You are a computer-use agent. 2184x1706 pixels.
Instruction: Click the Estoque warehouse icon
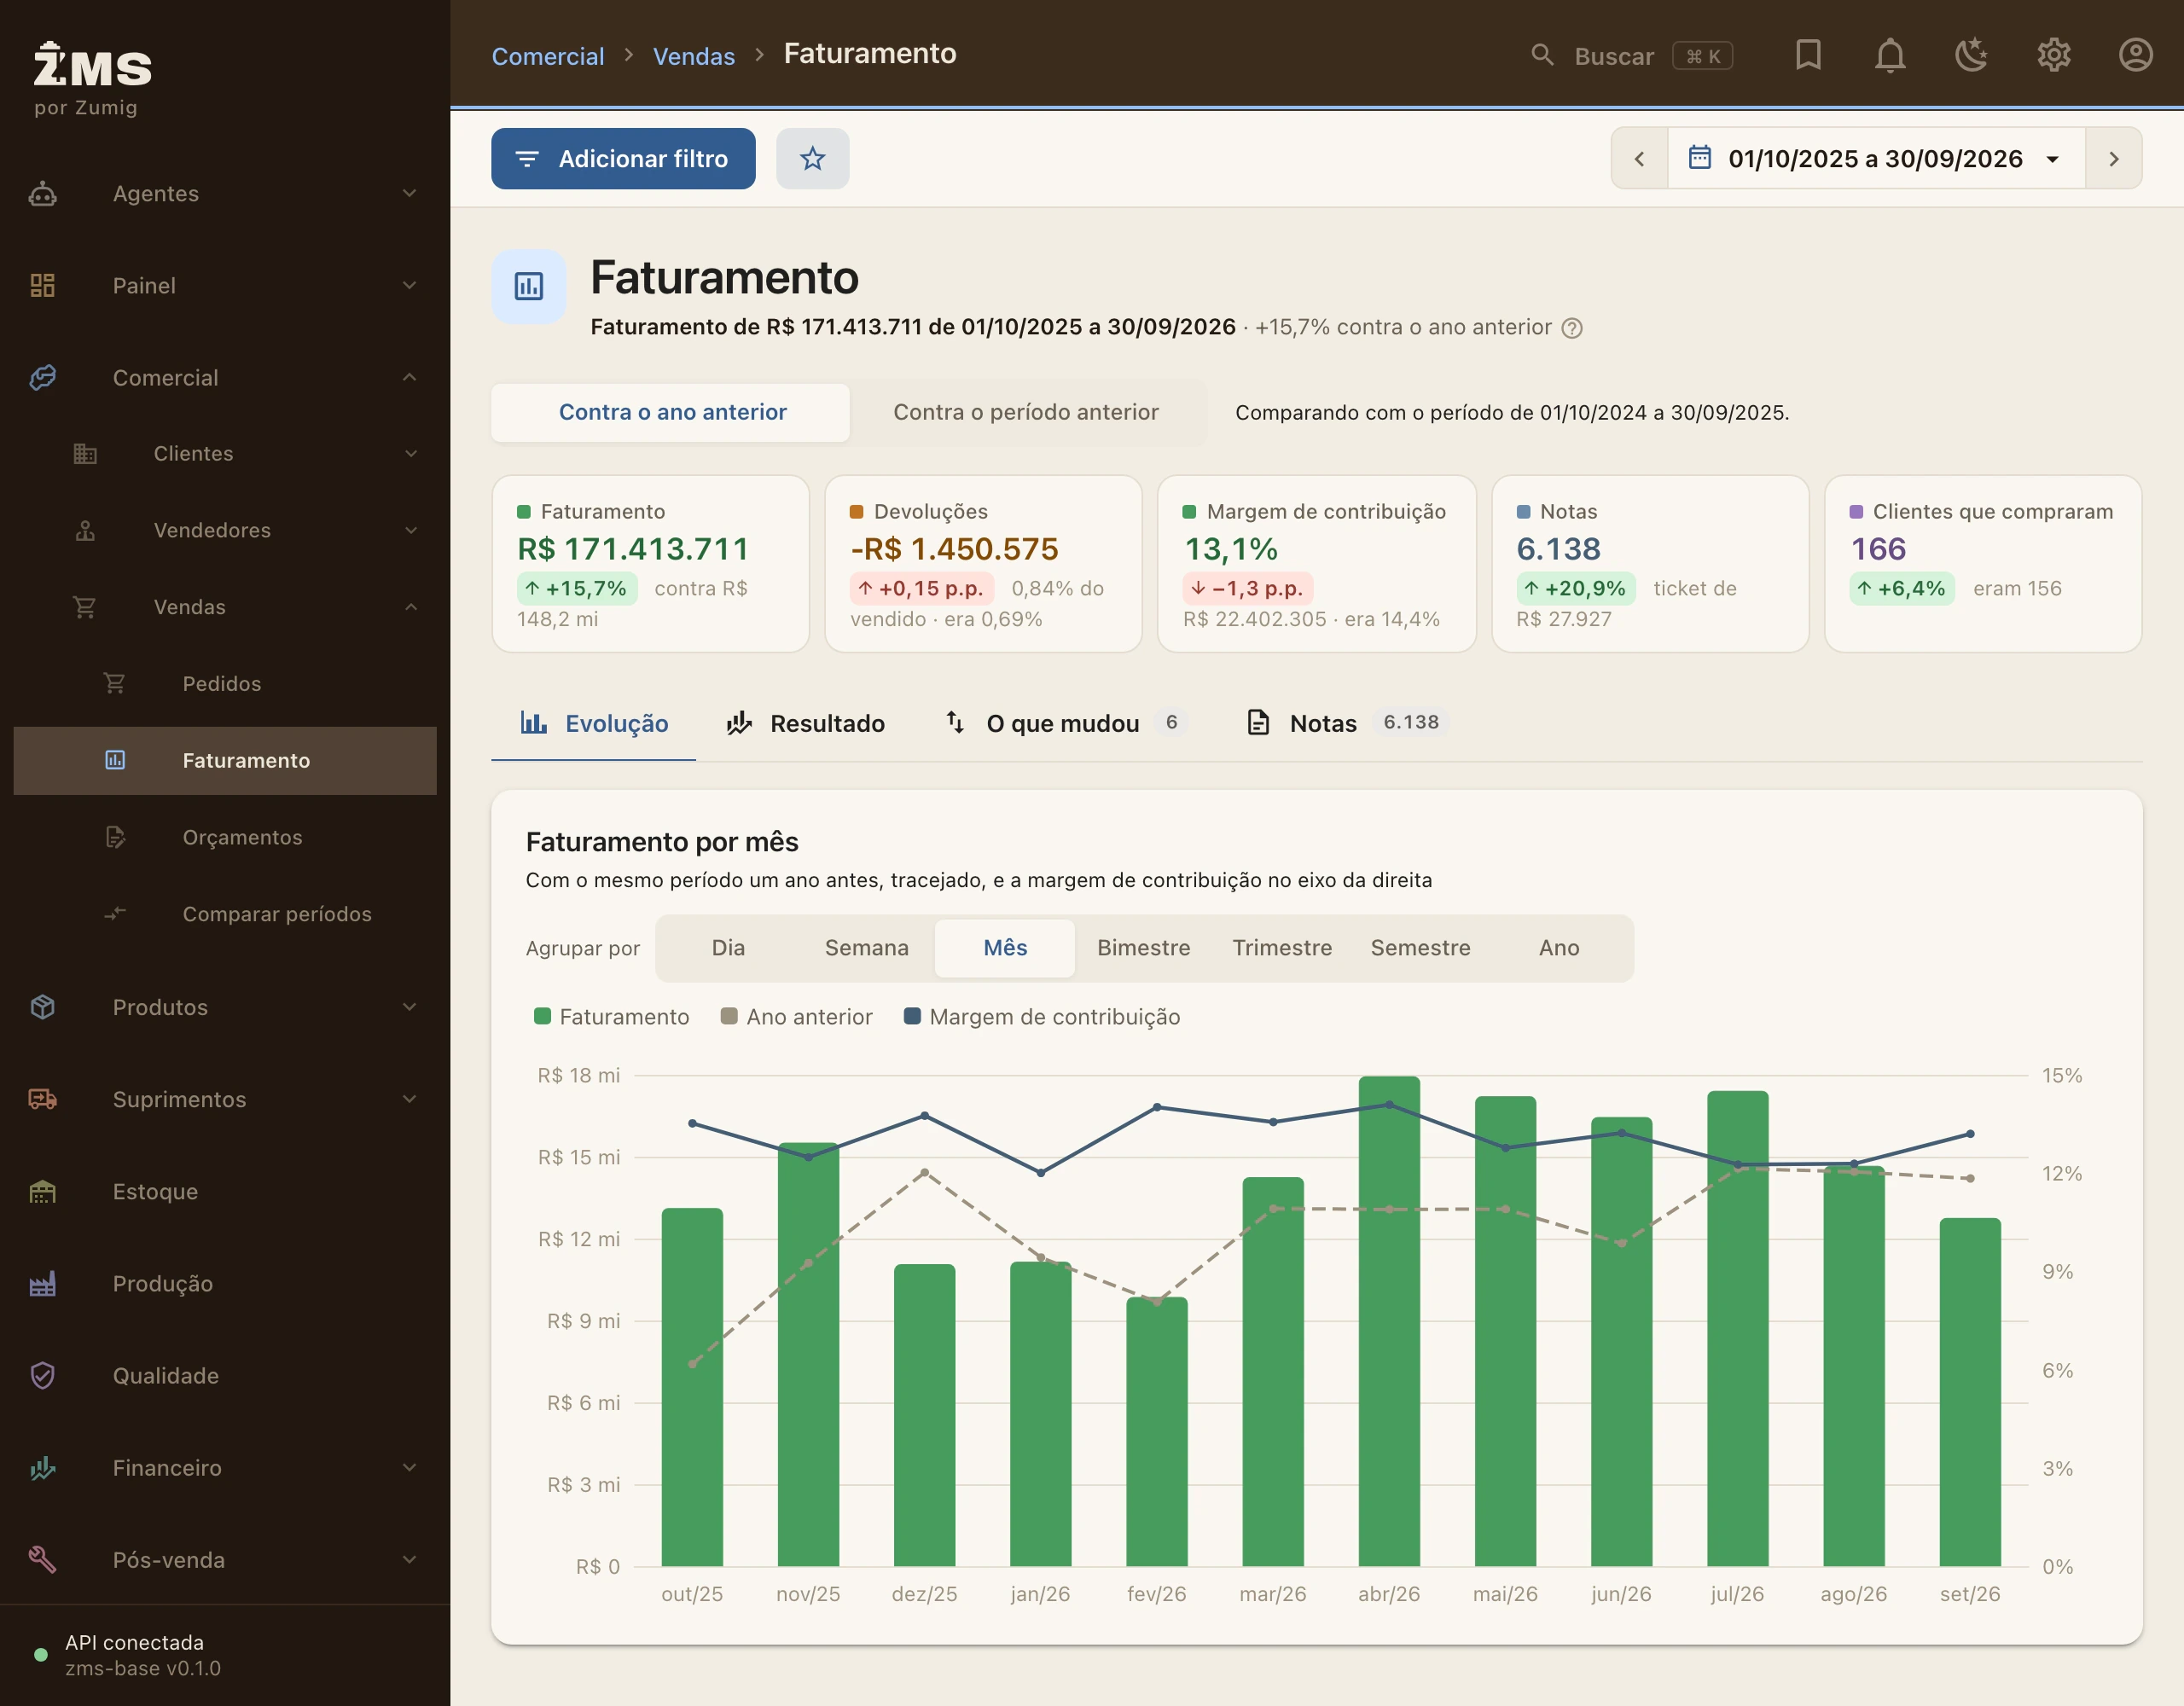[x=42, y=1191]
